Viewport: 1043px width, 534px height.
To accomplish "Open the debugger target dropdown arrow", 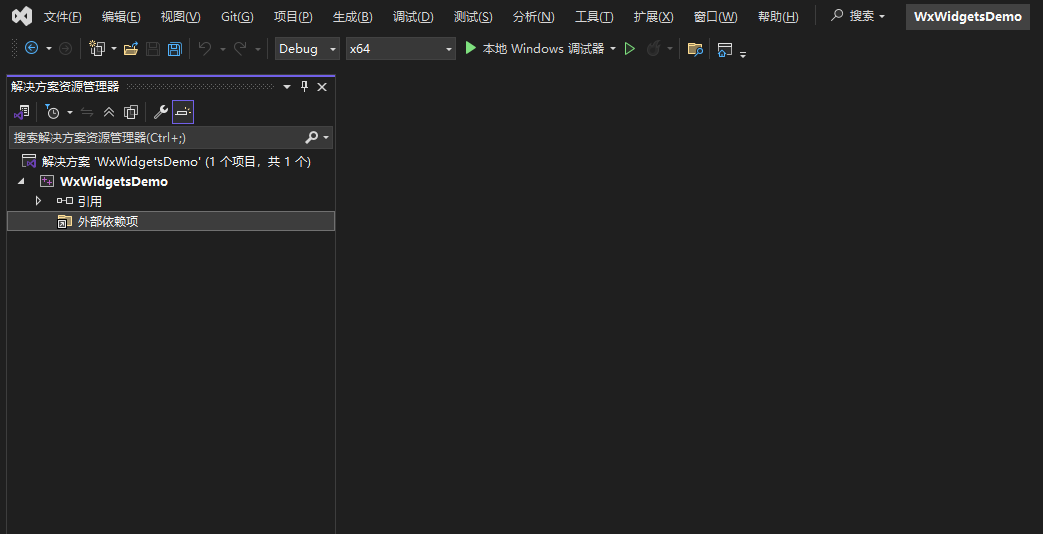I will point(613,49).
